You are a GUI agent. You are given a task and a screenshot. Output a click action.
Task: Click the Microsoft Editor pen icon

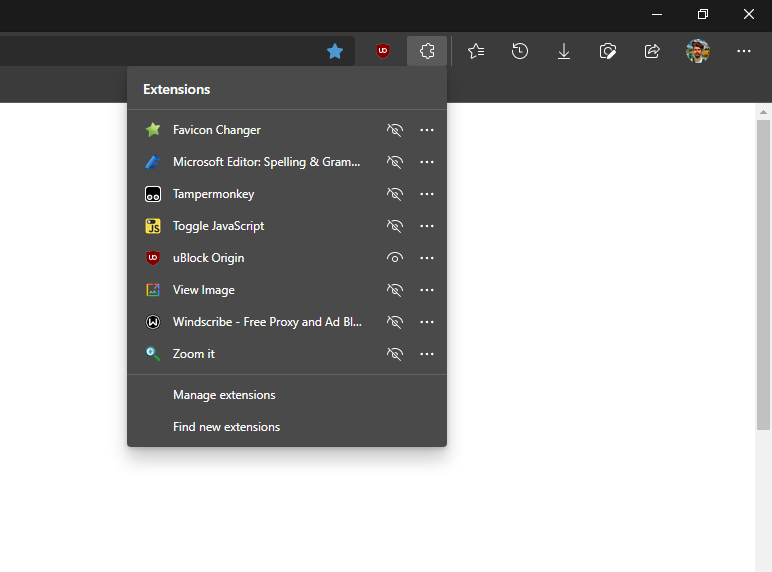coord(153,162)
